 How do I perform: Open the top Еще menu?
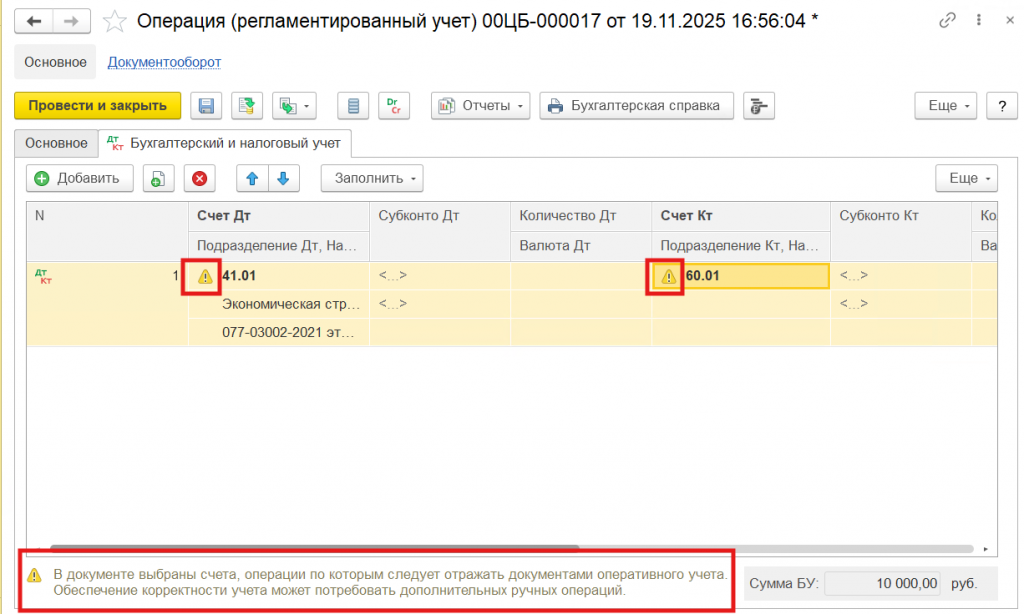pyautogui.click(x=946, y=106)
